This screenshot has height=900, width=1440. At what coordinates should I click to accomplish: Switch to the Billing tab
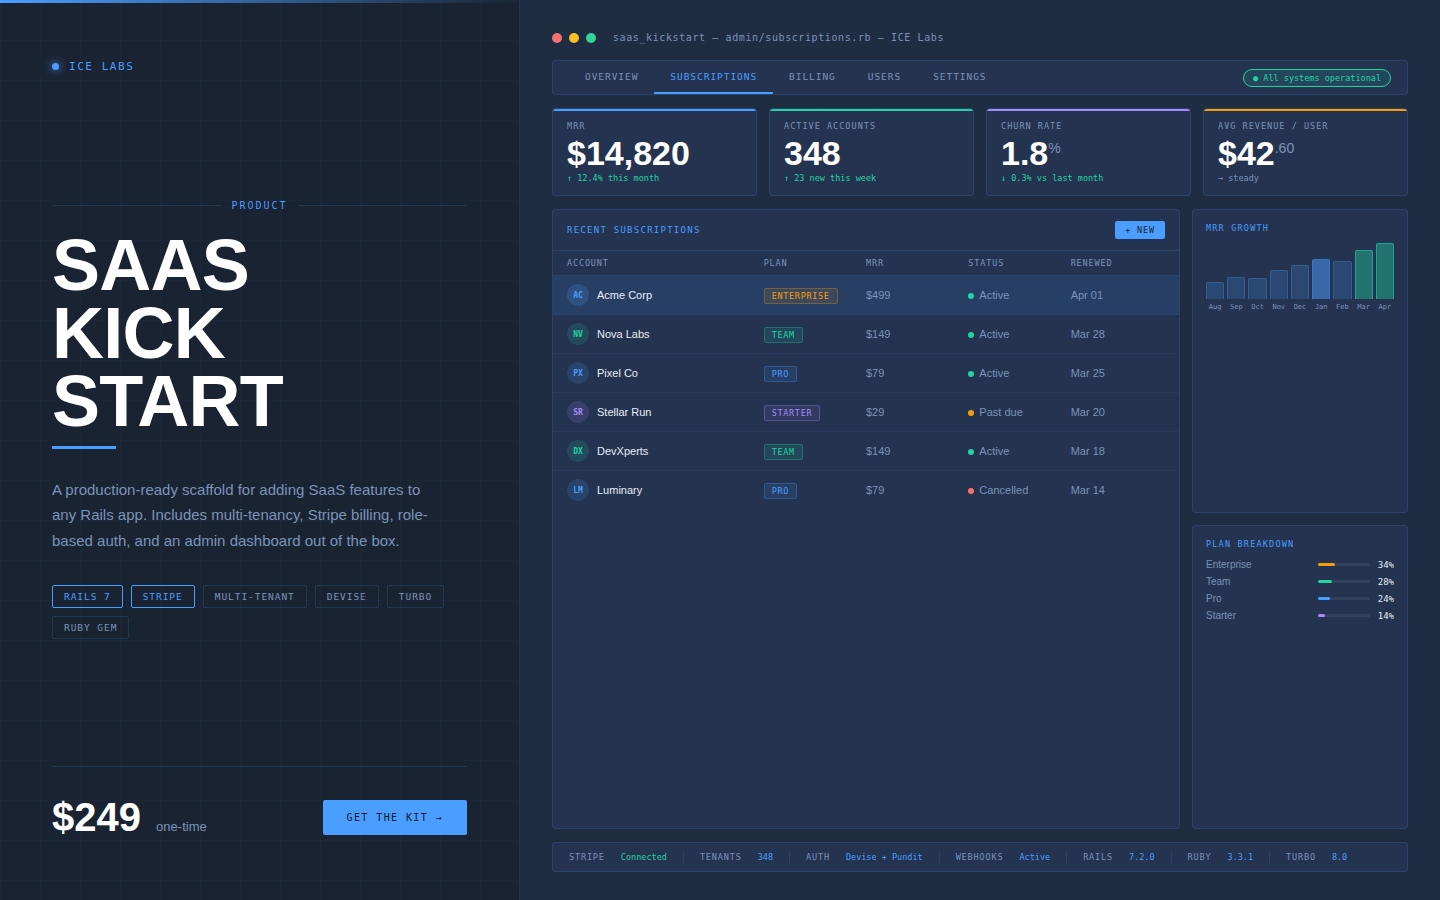coord(812,77)
